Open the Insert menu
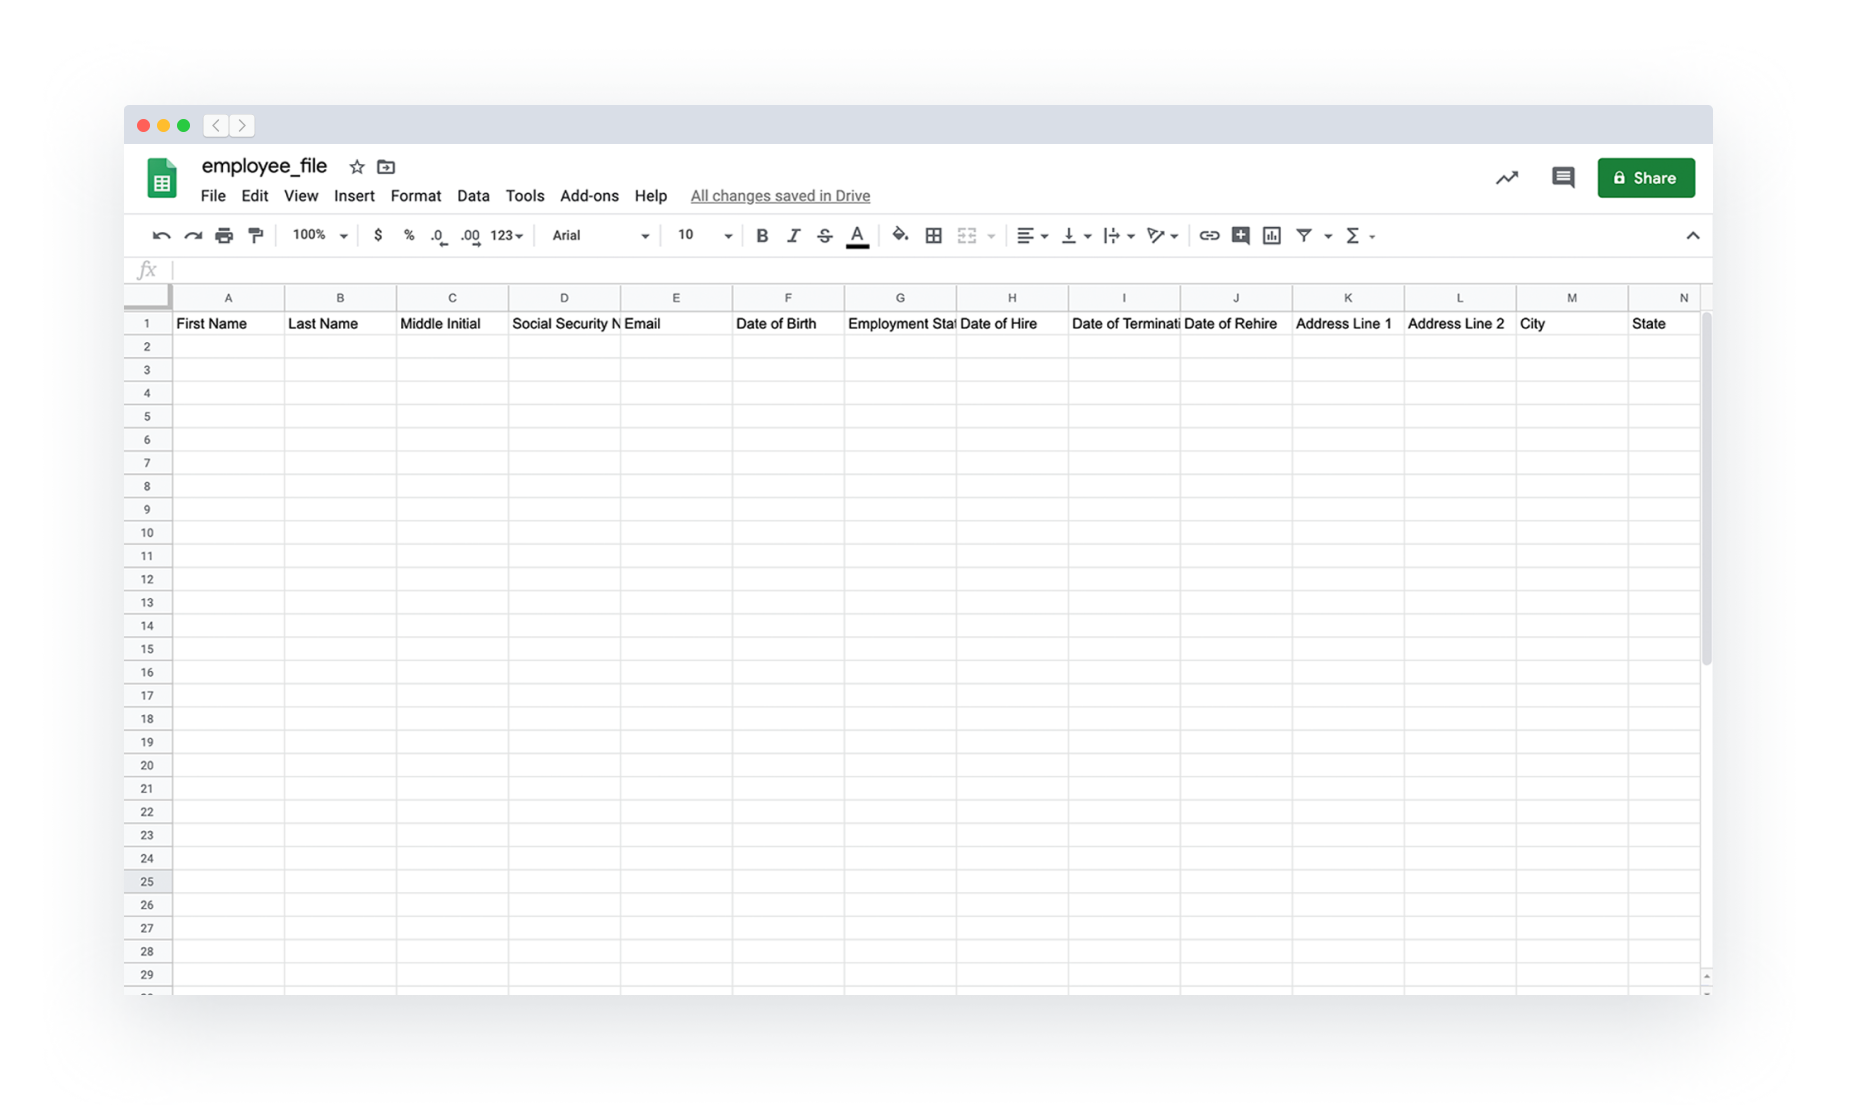1850x1105 pixels. 354,196
